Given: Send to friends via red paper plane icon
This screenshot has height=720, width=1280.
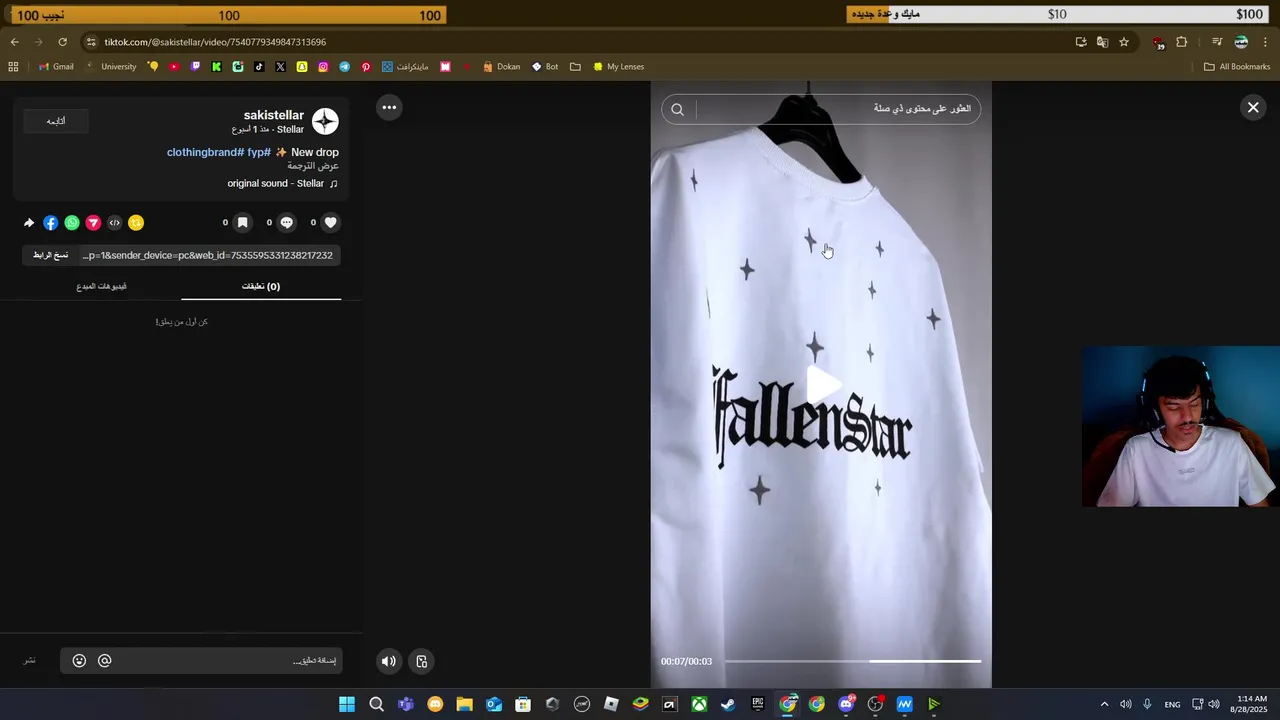Looking at the screenshot, I should [93, 223].
